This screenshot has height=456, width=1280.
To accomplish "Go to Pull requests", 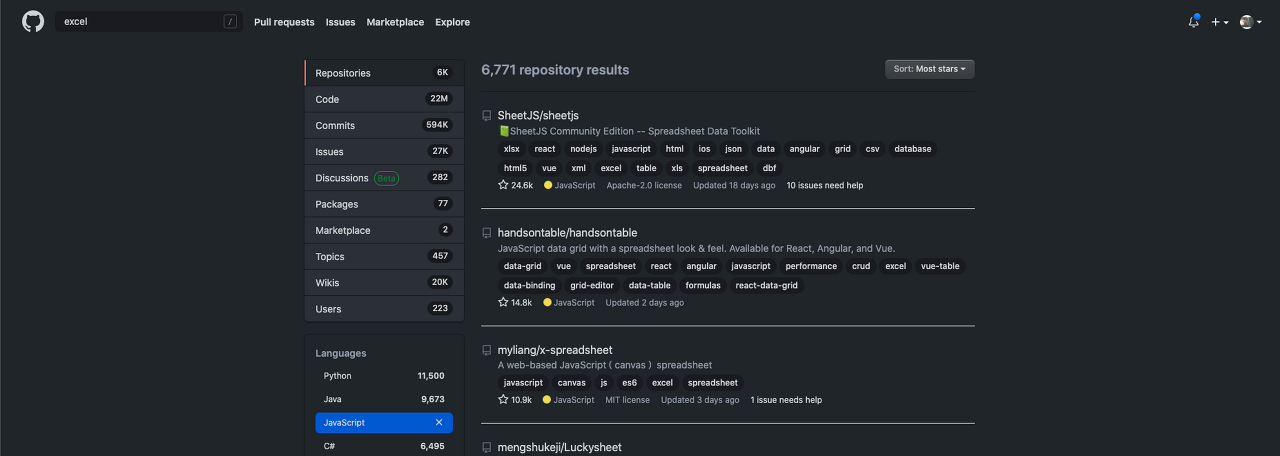I will tap(284, 22).
